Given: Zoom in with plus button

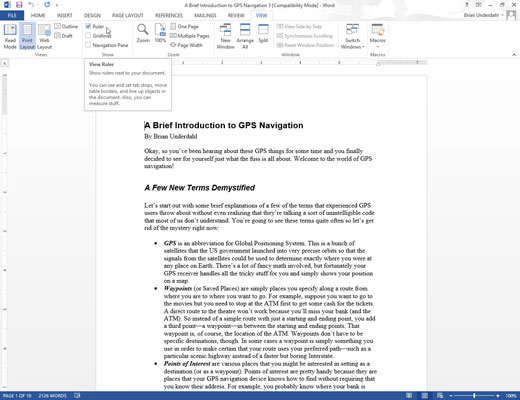Looking at the screenshot, I should pyautogui.click(x=498, y=396).
